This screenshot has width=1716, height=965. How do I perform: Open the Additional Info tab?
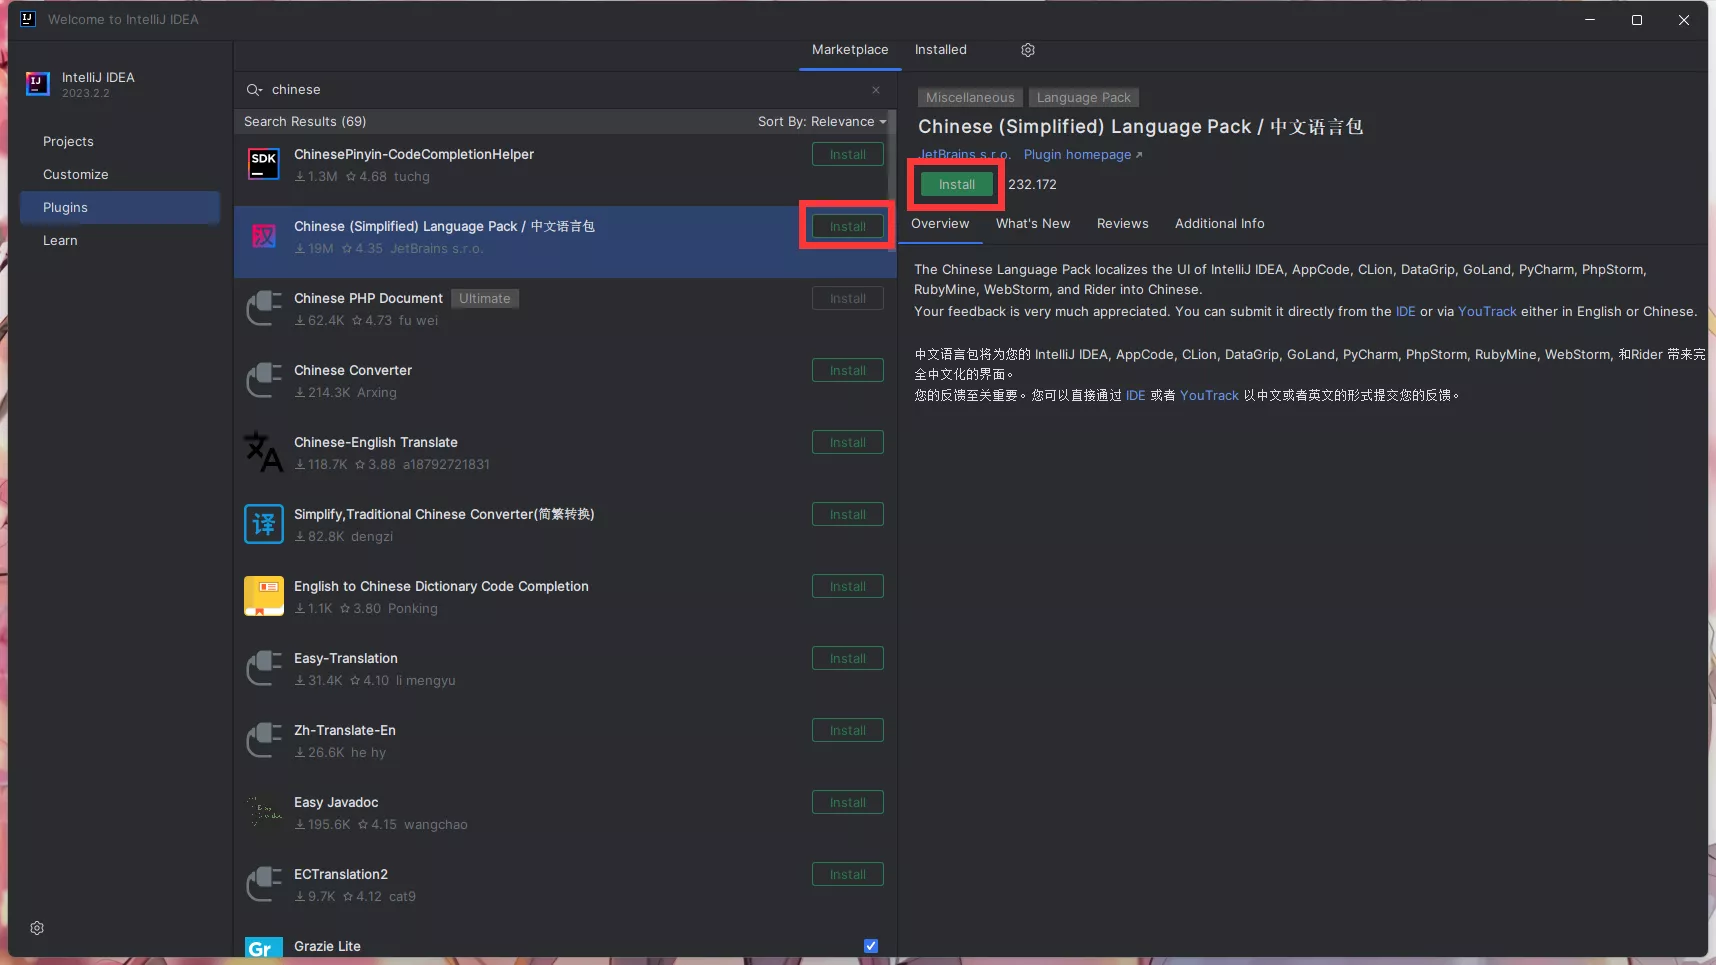click(1220, 224)
